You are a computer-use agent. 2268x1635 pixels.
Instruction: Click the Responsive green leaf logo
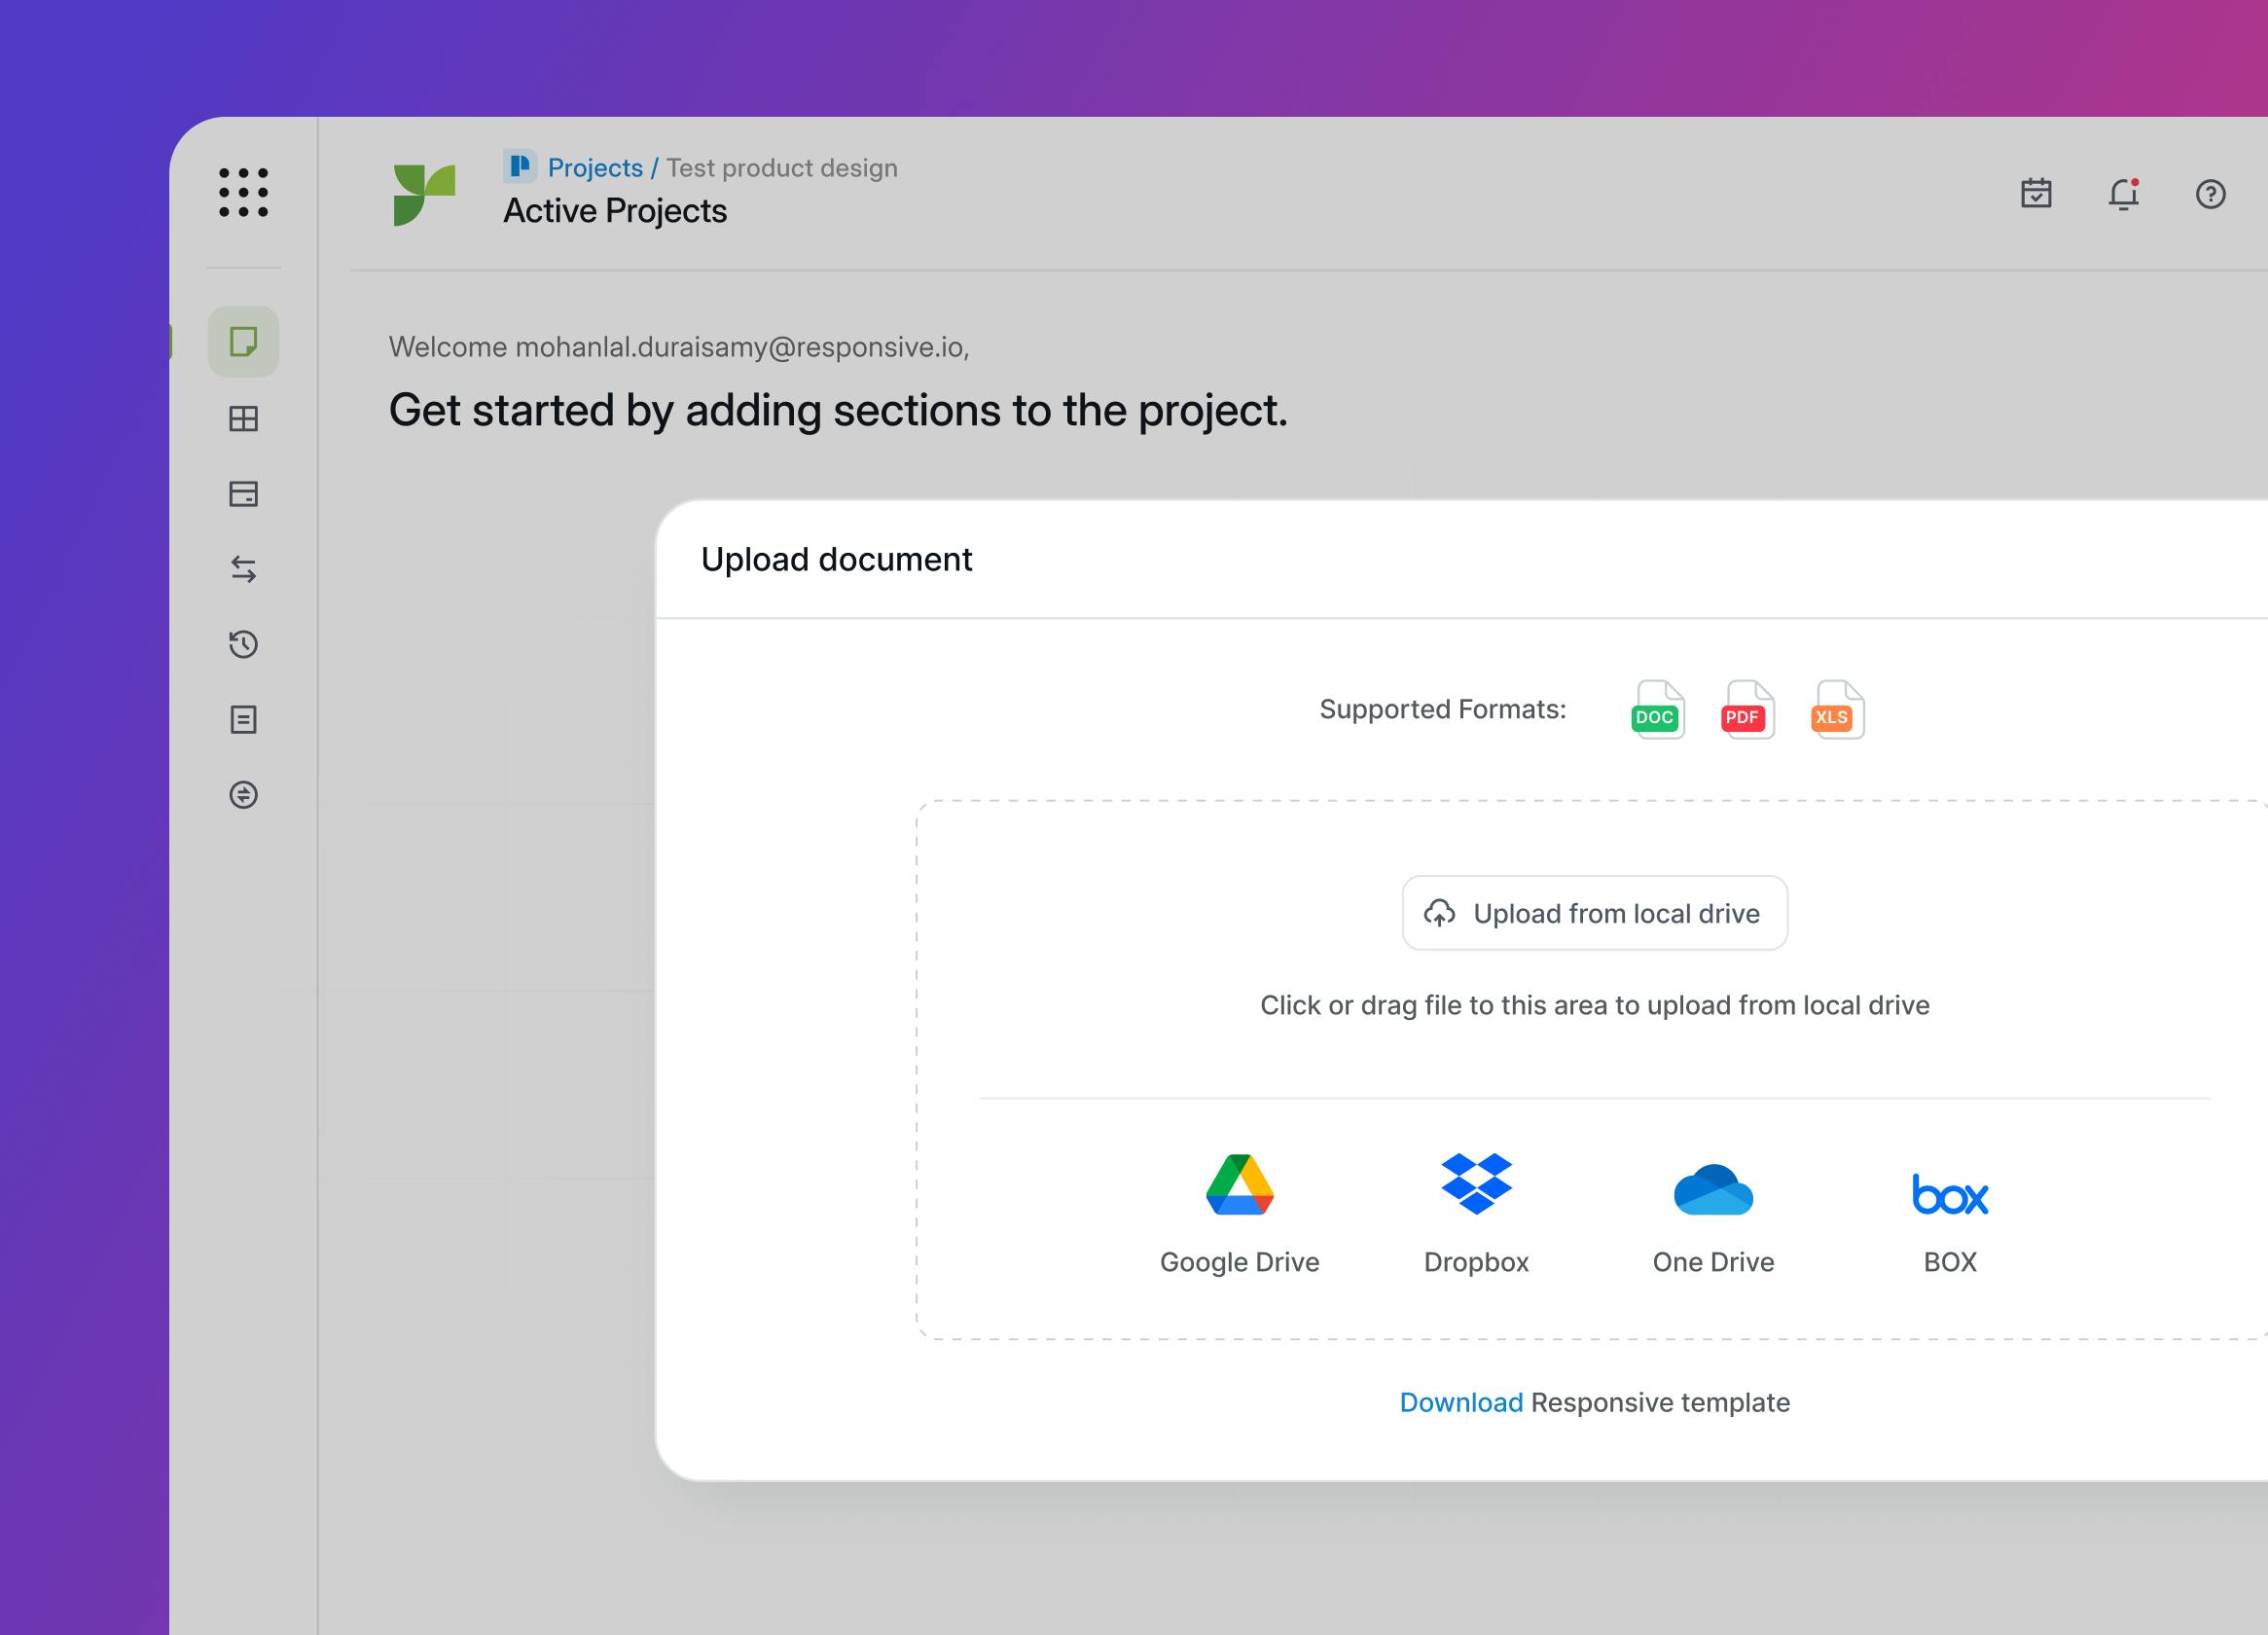tap(424, 194)
